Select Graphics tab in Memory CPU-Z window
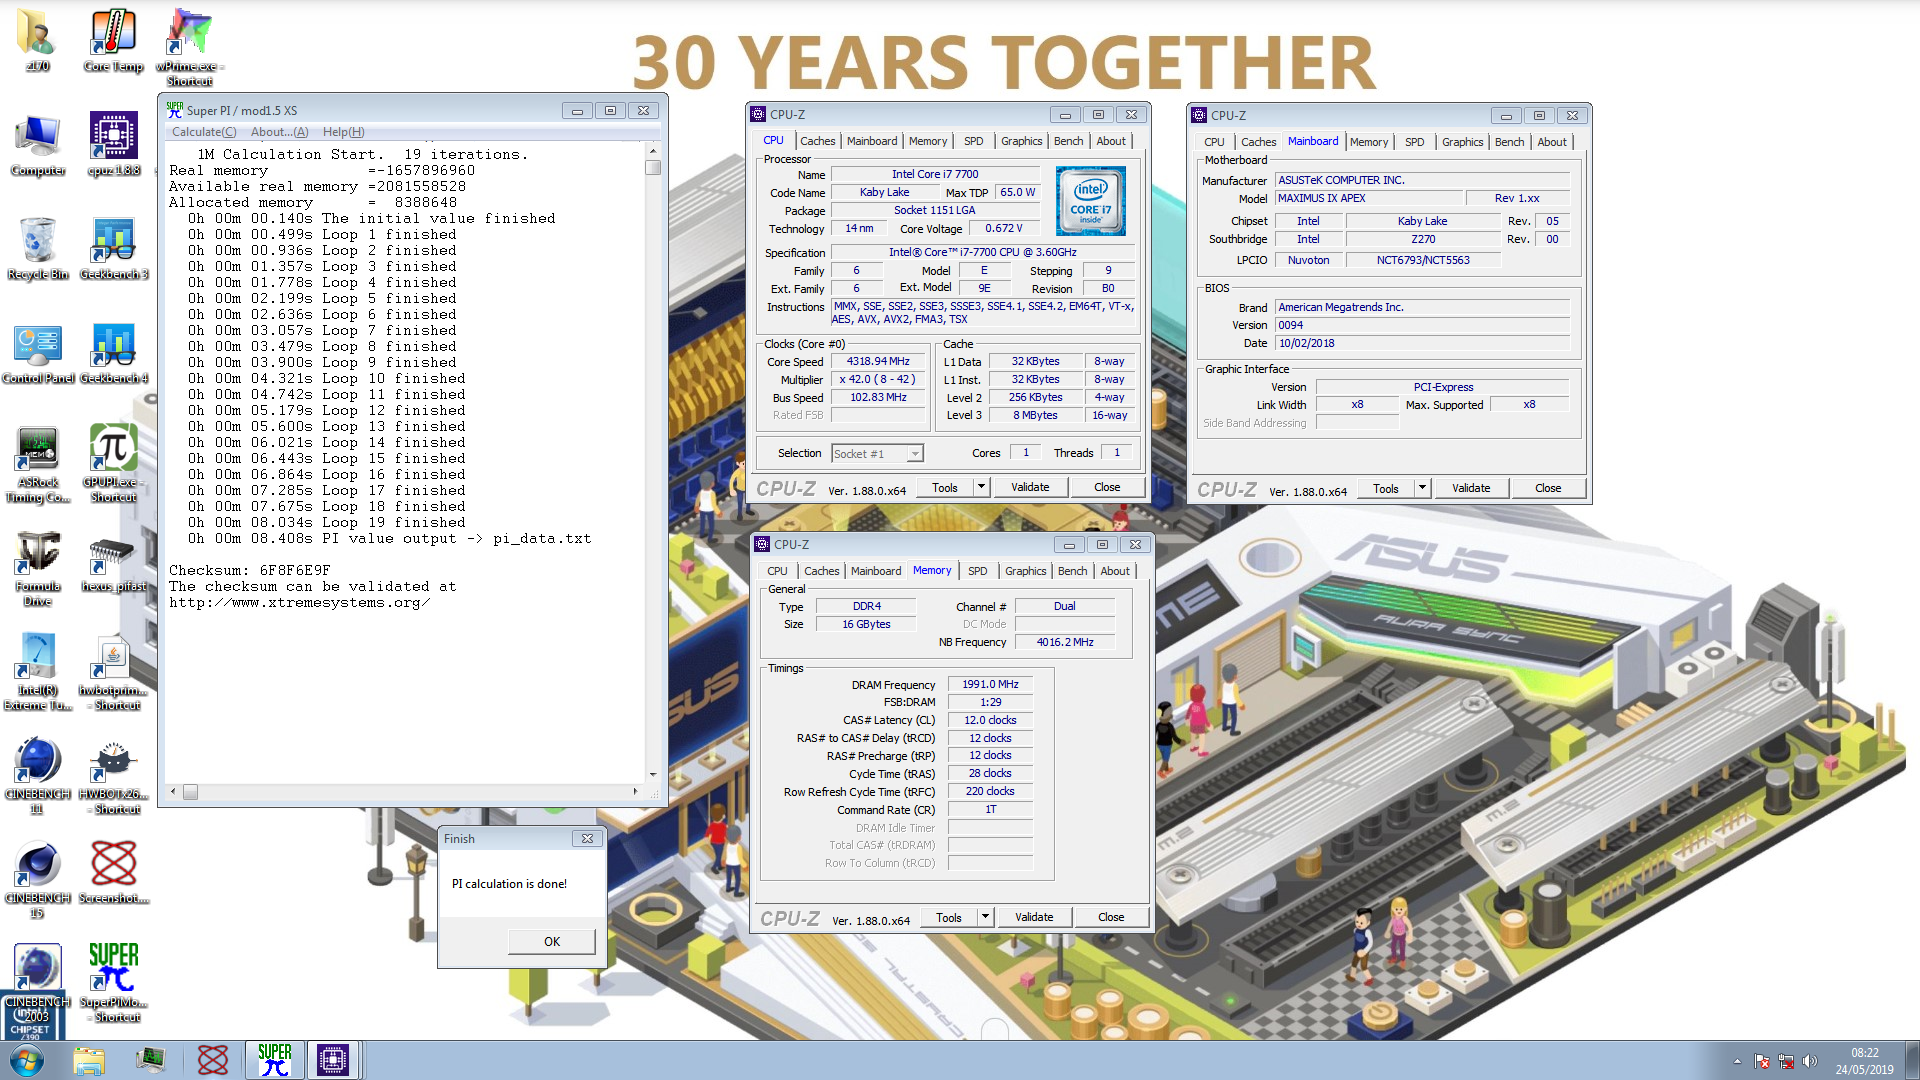Screen dimensions: 1920x1080 (1025, 571)
